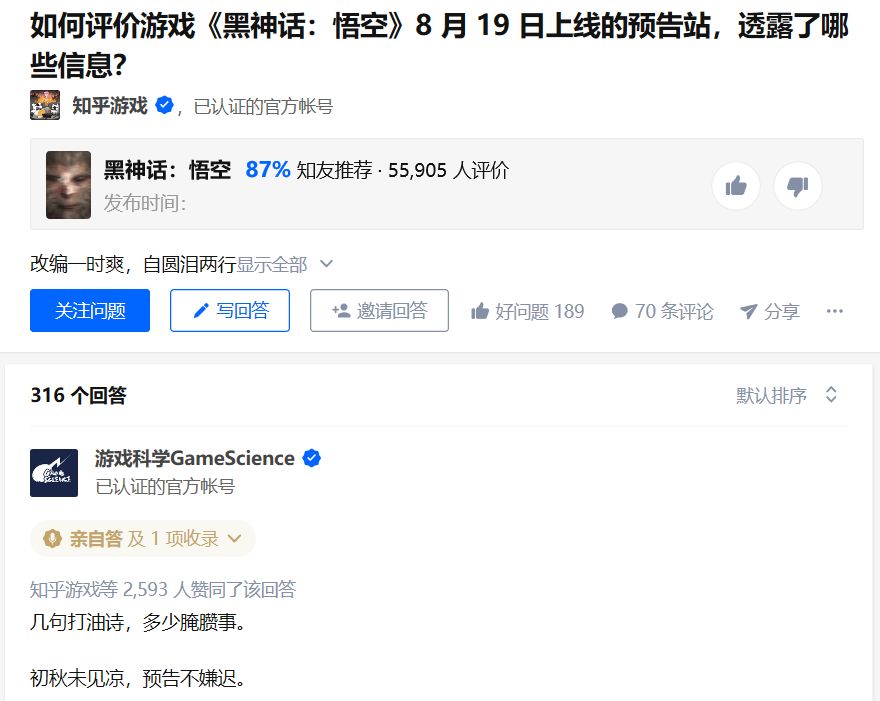Click the 55,905 人评价 count
This screenshot has width=880, height=701.
pyautogui.click(x=448, y=169)
